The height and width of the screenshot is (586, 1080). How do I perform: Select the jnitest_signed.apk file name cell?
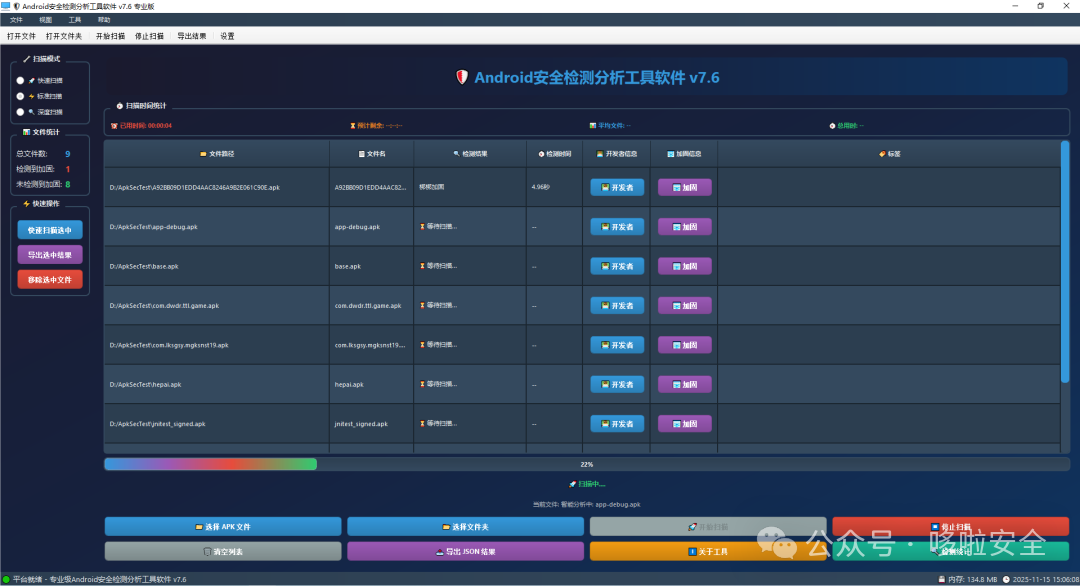coord(372,423)
